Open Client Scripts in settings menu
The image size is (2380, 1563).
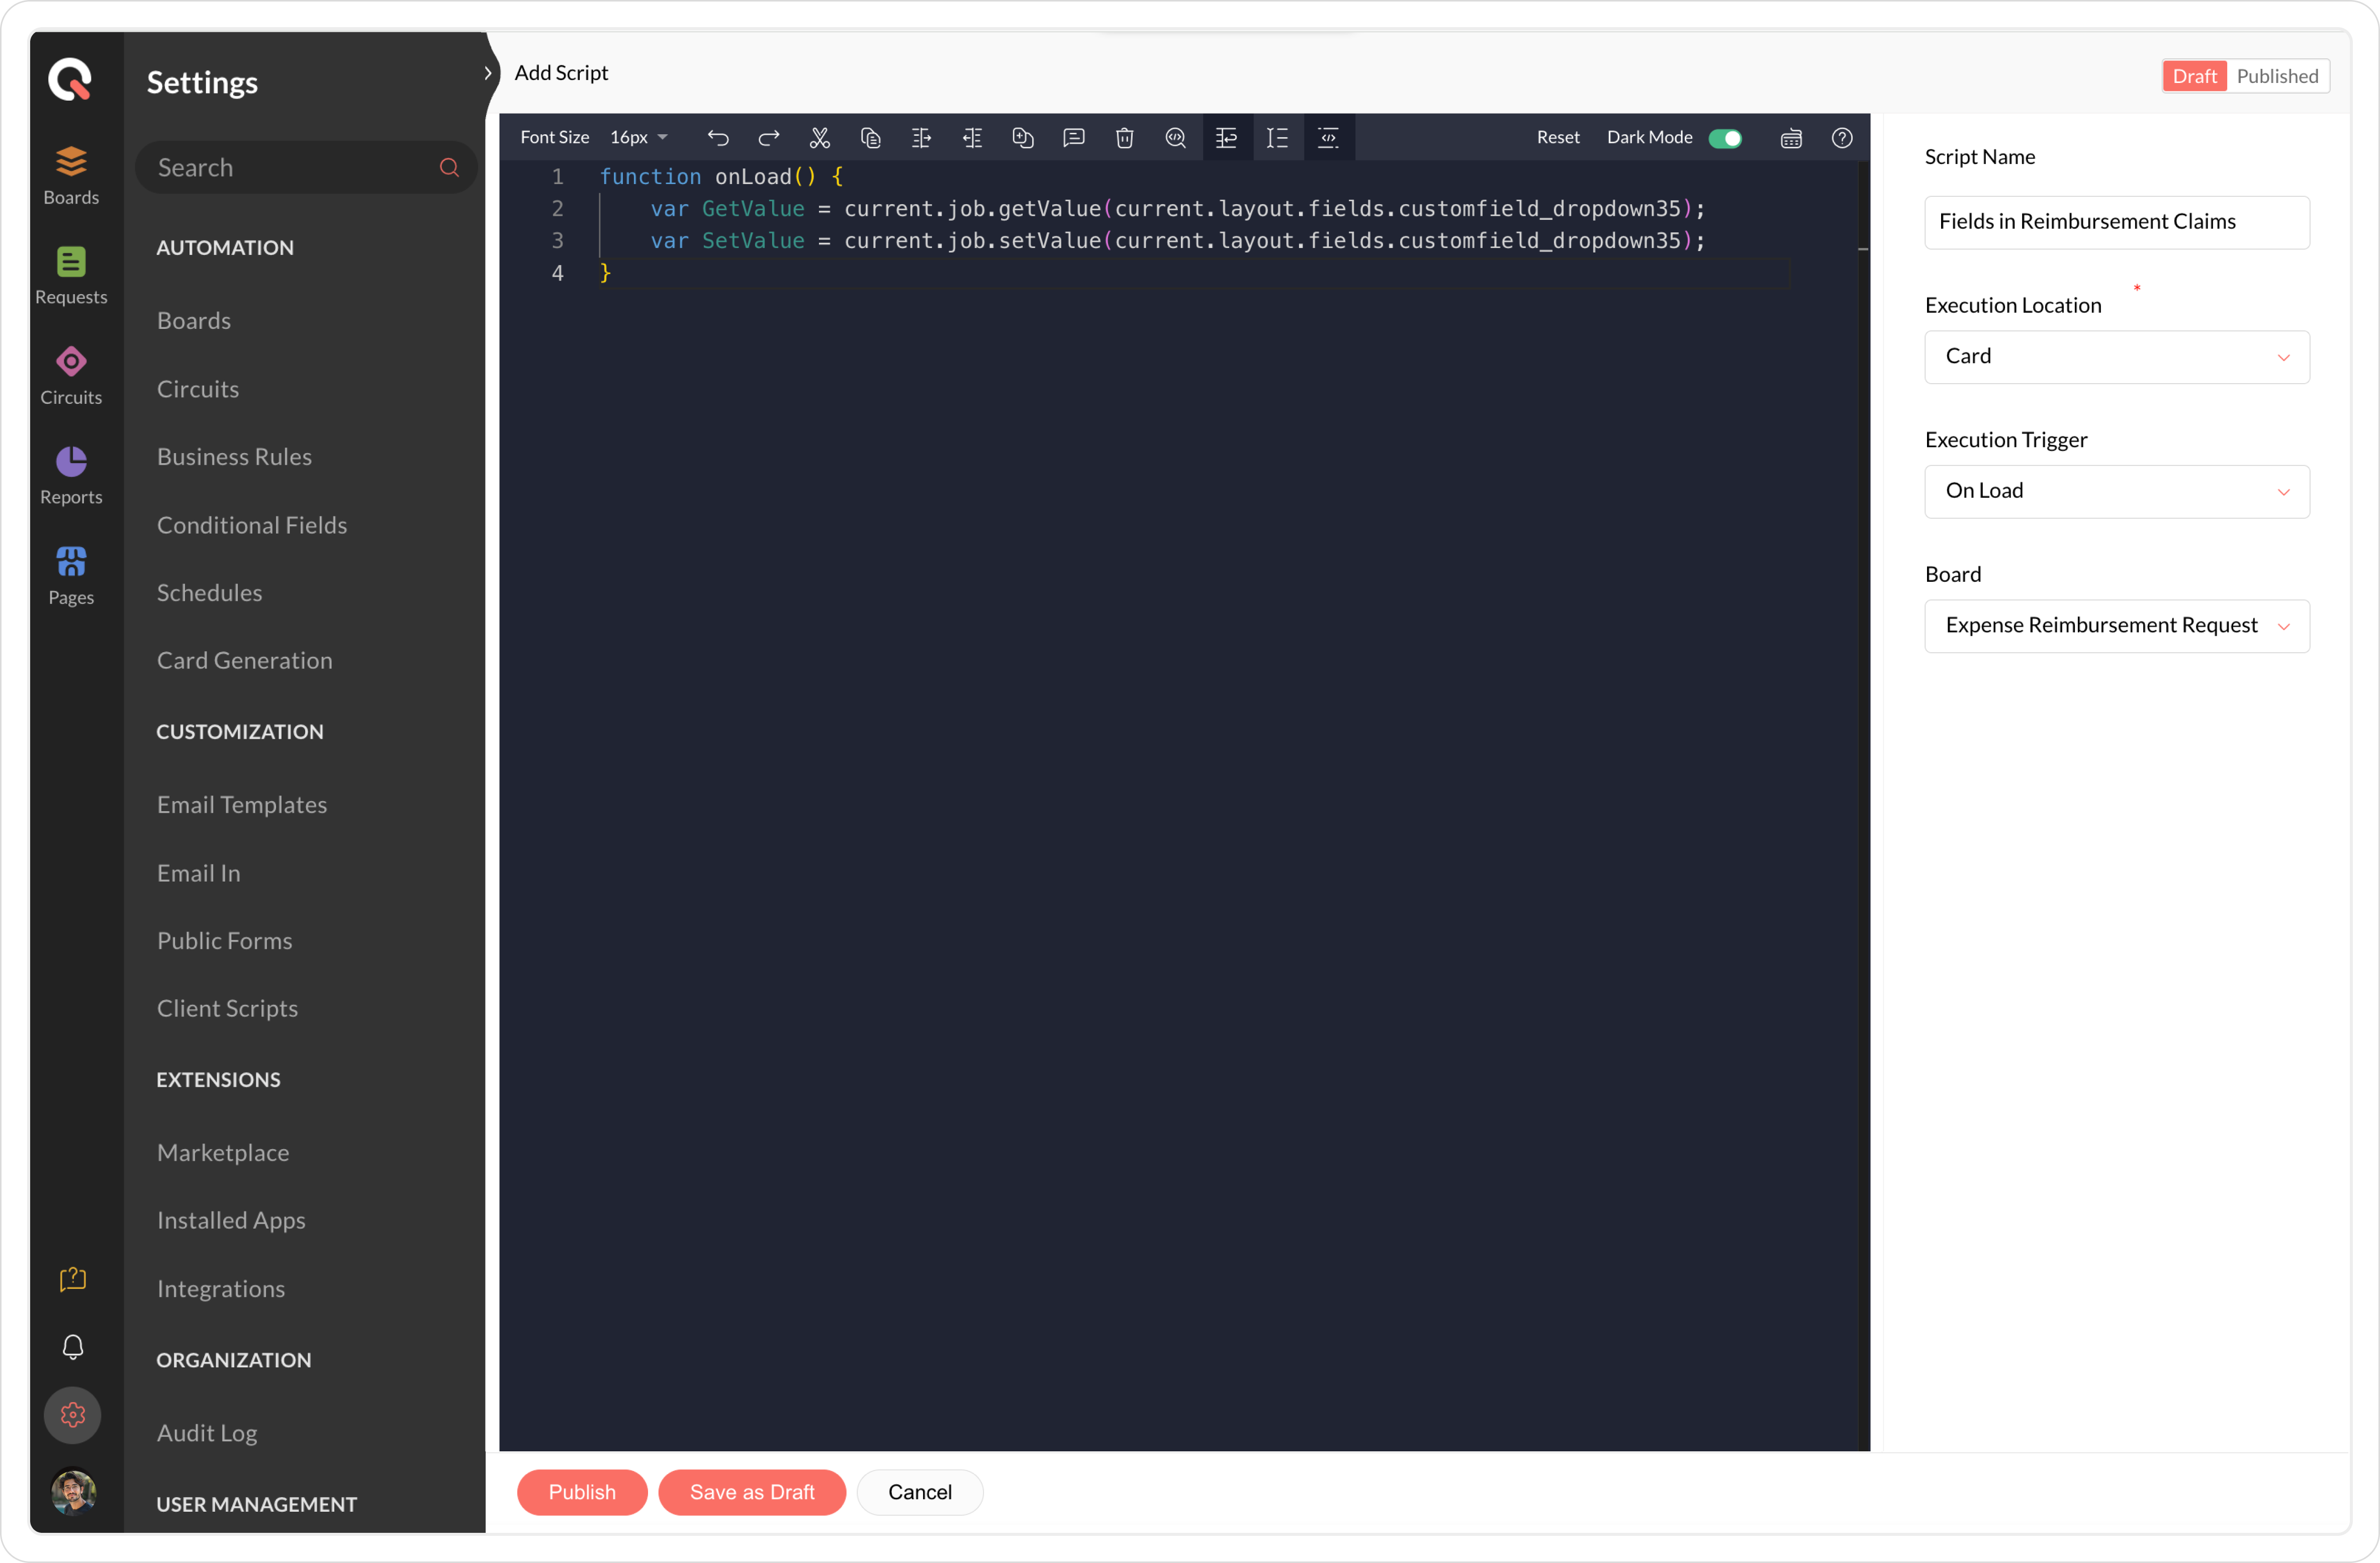click(227, 1008)
